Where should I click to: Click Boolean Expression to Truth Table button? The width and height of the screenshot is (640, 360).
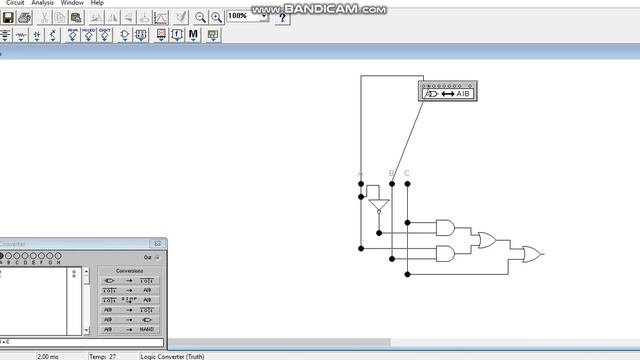pos(129,310)
